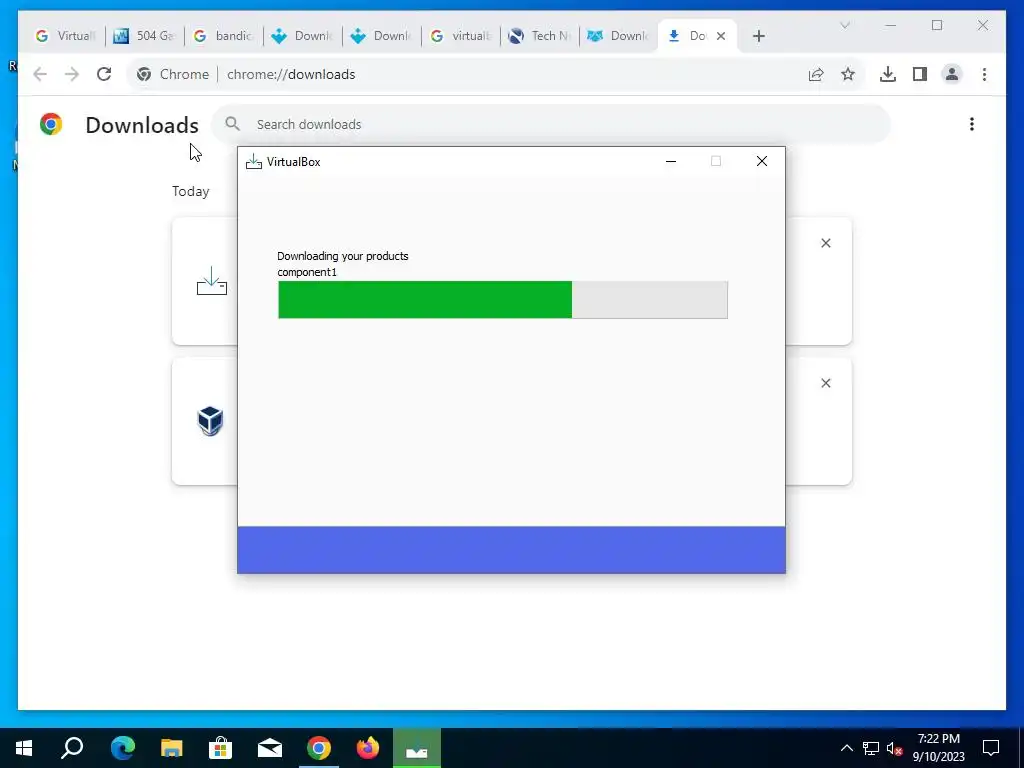
Task: Click the green installer taskbar icon
Action: (x=417, y=748)
